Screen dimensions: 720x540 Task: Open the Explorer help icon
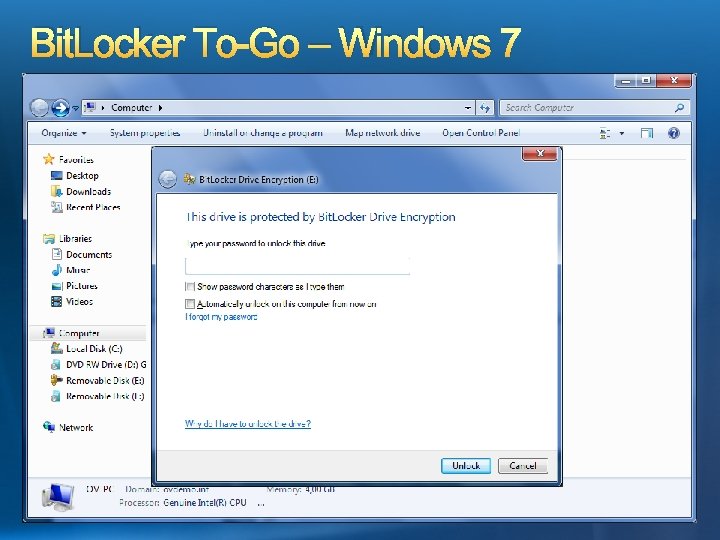(674, 133)
